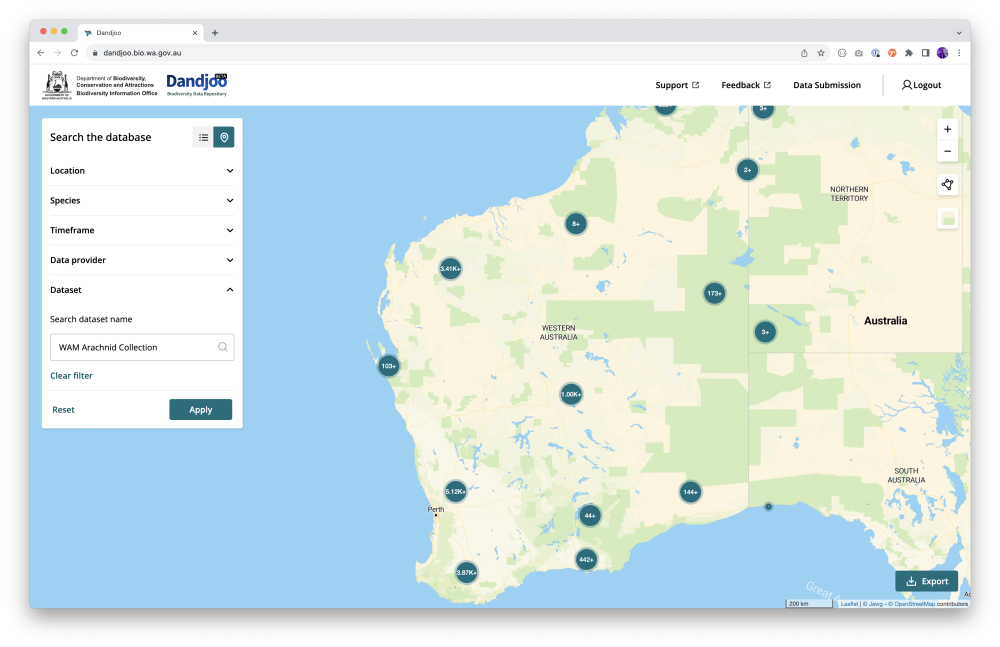The width and height of the screenshot is (1000, 647).
Task: Click the WA Government crest logo
Action: [x=57, y=85]
